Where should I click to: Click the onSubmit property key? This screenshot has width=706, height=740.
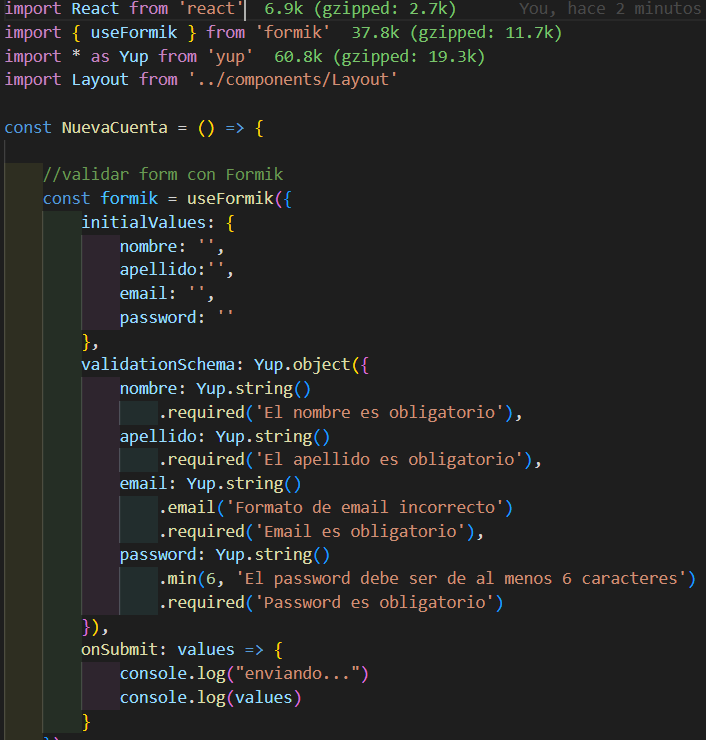coord(119,649)
